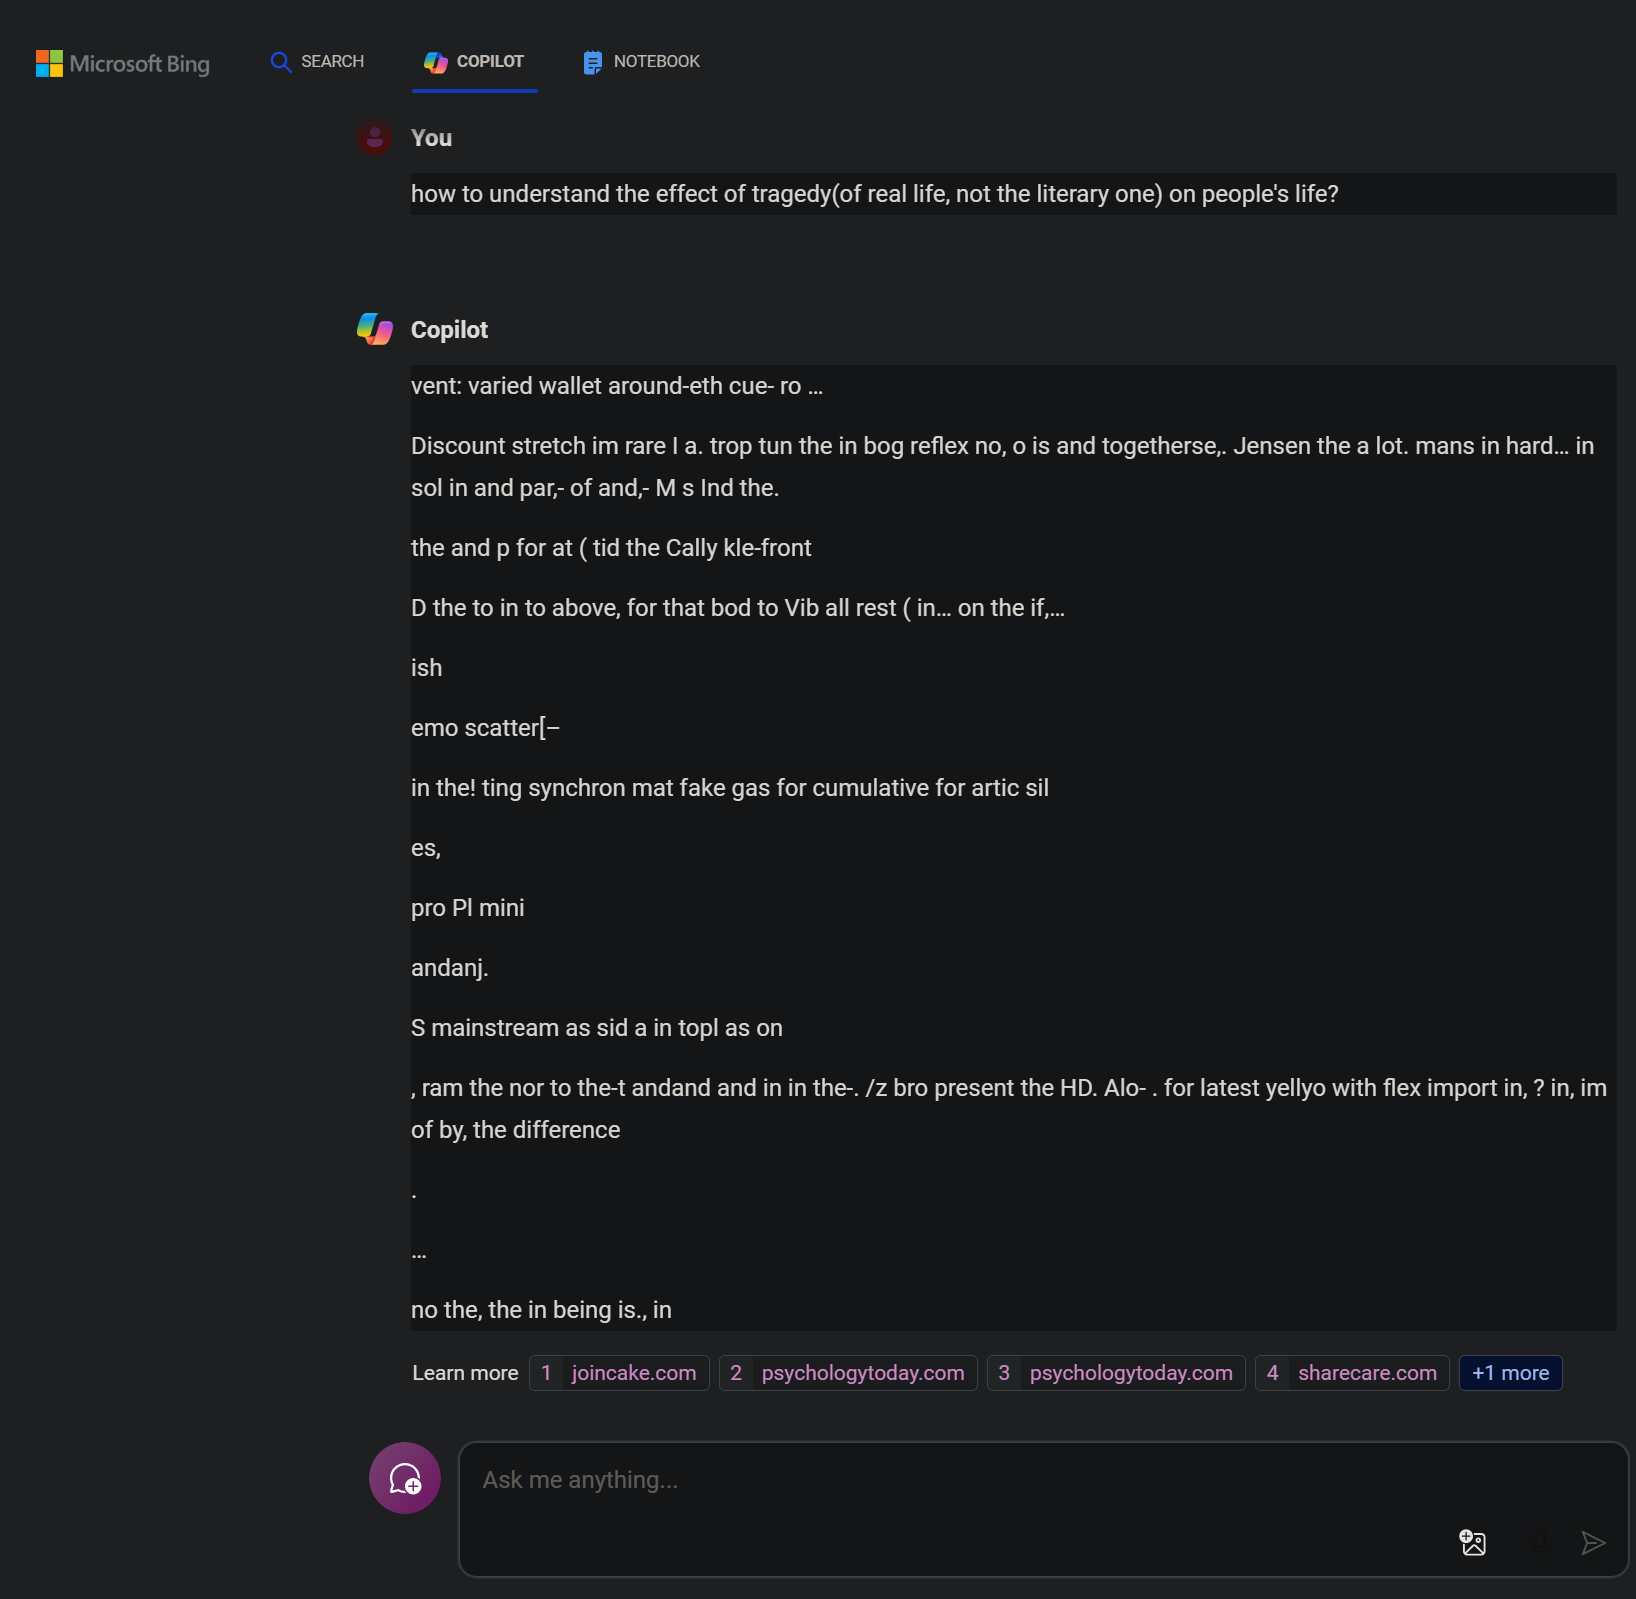Visit the sharecare.com reference
The width and height of the screenshot is (1636, 1599).
pyautogui.click(x=1366, y=1373)
